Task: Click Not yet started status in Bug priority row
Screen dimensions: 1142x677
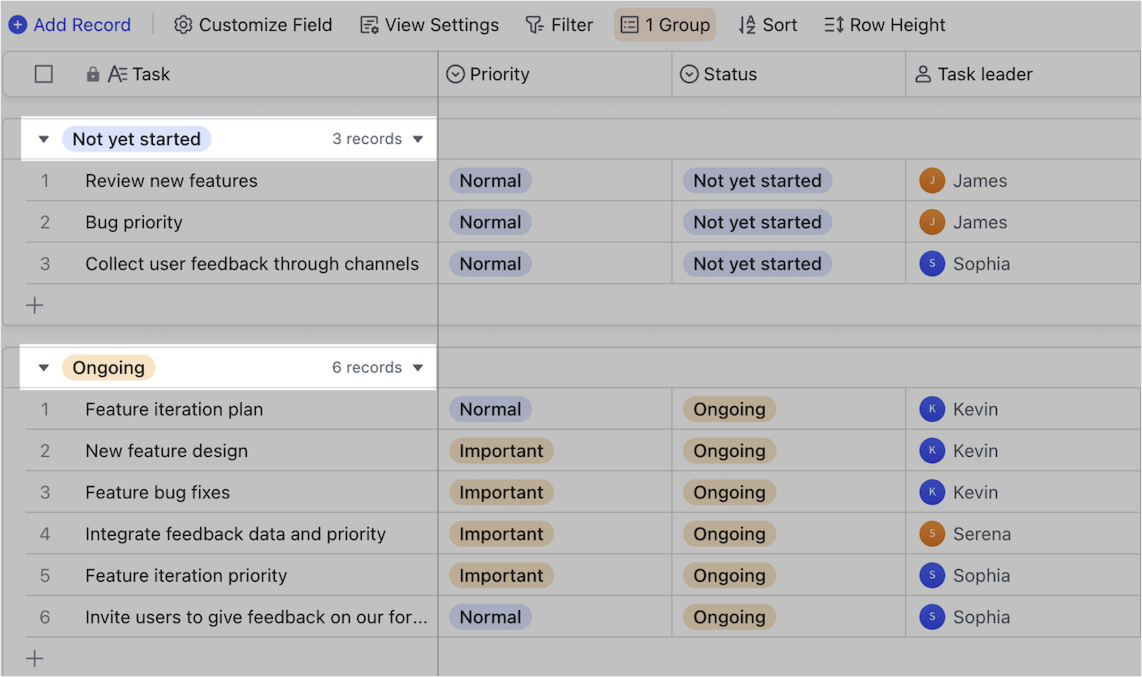Action: 757,222
